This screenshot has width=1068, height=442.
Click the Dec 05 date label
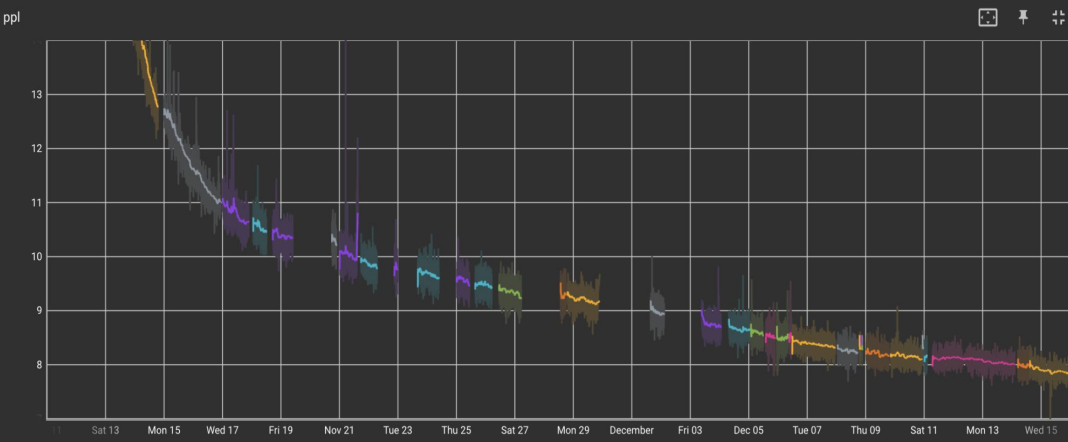click(749, 430)
